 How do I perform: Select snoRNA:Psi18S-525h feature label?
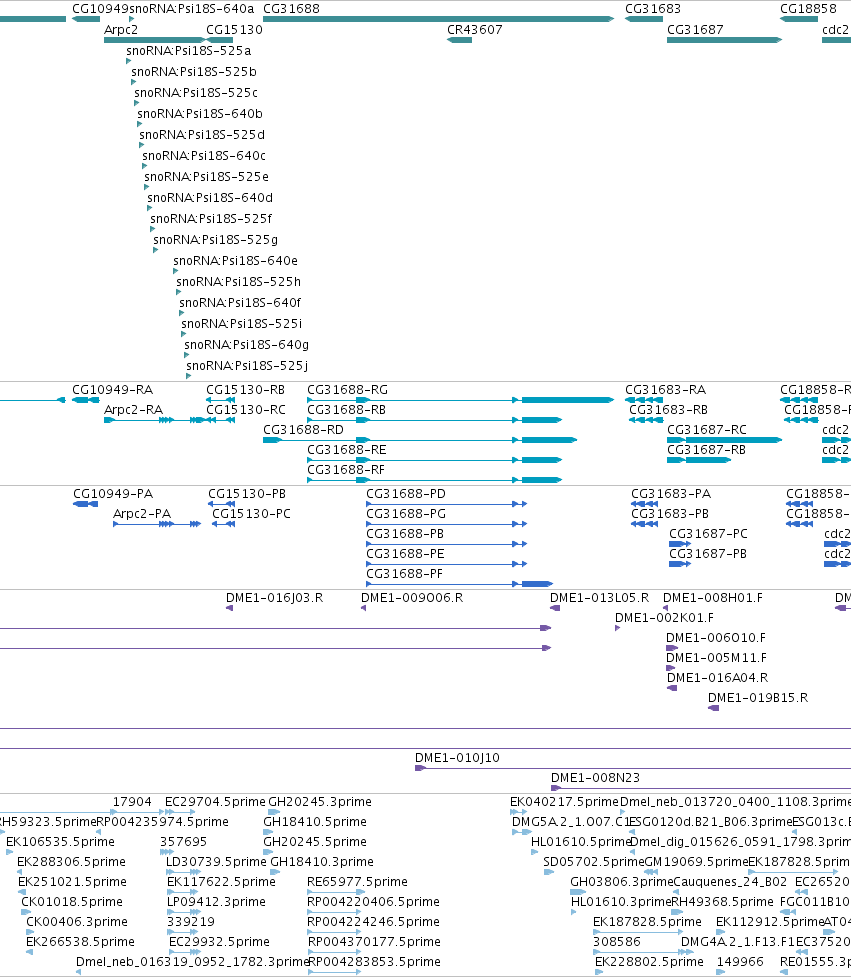point(239,282)
